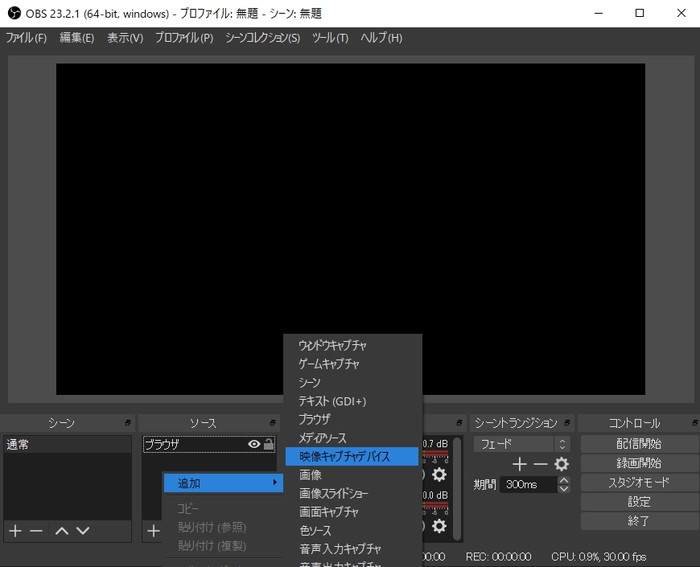The height and width of the screenshot is (567, 700).
Task: Click the 配信開始 button
Action: [x=639, y=444]
